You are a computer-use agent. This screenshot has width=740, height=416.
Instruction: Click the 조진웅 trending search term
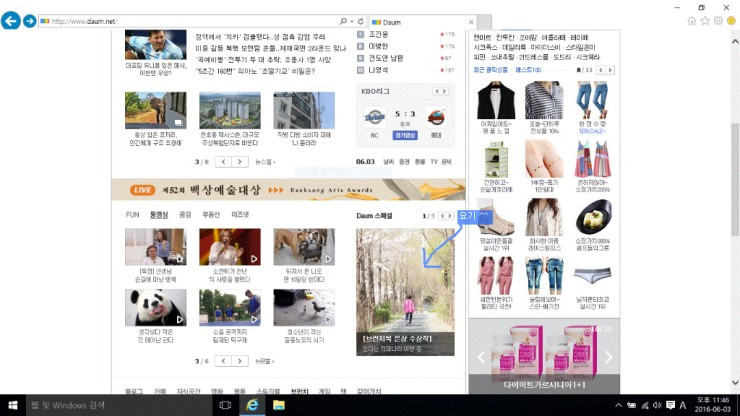[378, 34]
